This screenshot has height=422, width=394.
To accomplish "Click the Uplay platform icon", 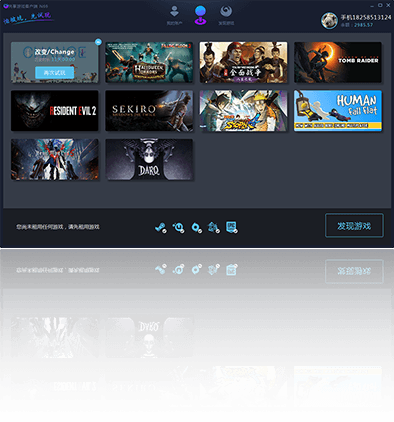I will click(x=178, y=228).
